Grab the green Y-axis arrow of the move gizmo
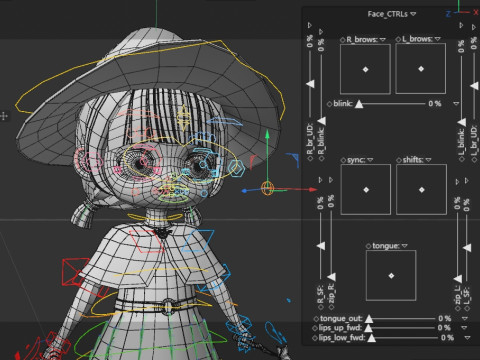480x360 pixels. (x=267, y=135)
